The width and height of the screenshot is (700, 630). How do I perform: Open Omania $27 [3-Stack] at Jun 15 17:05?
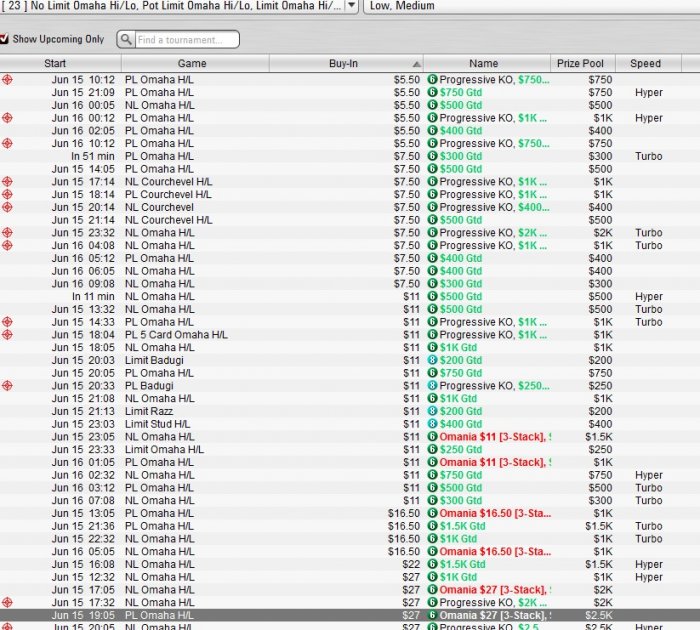click(495, 590)
